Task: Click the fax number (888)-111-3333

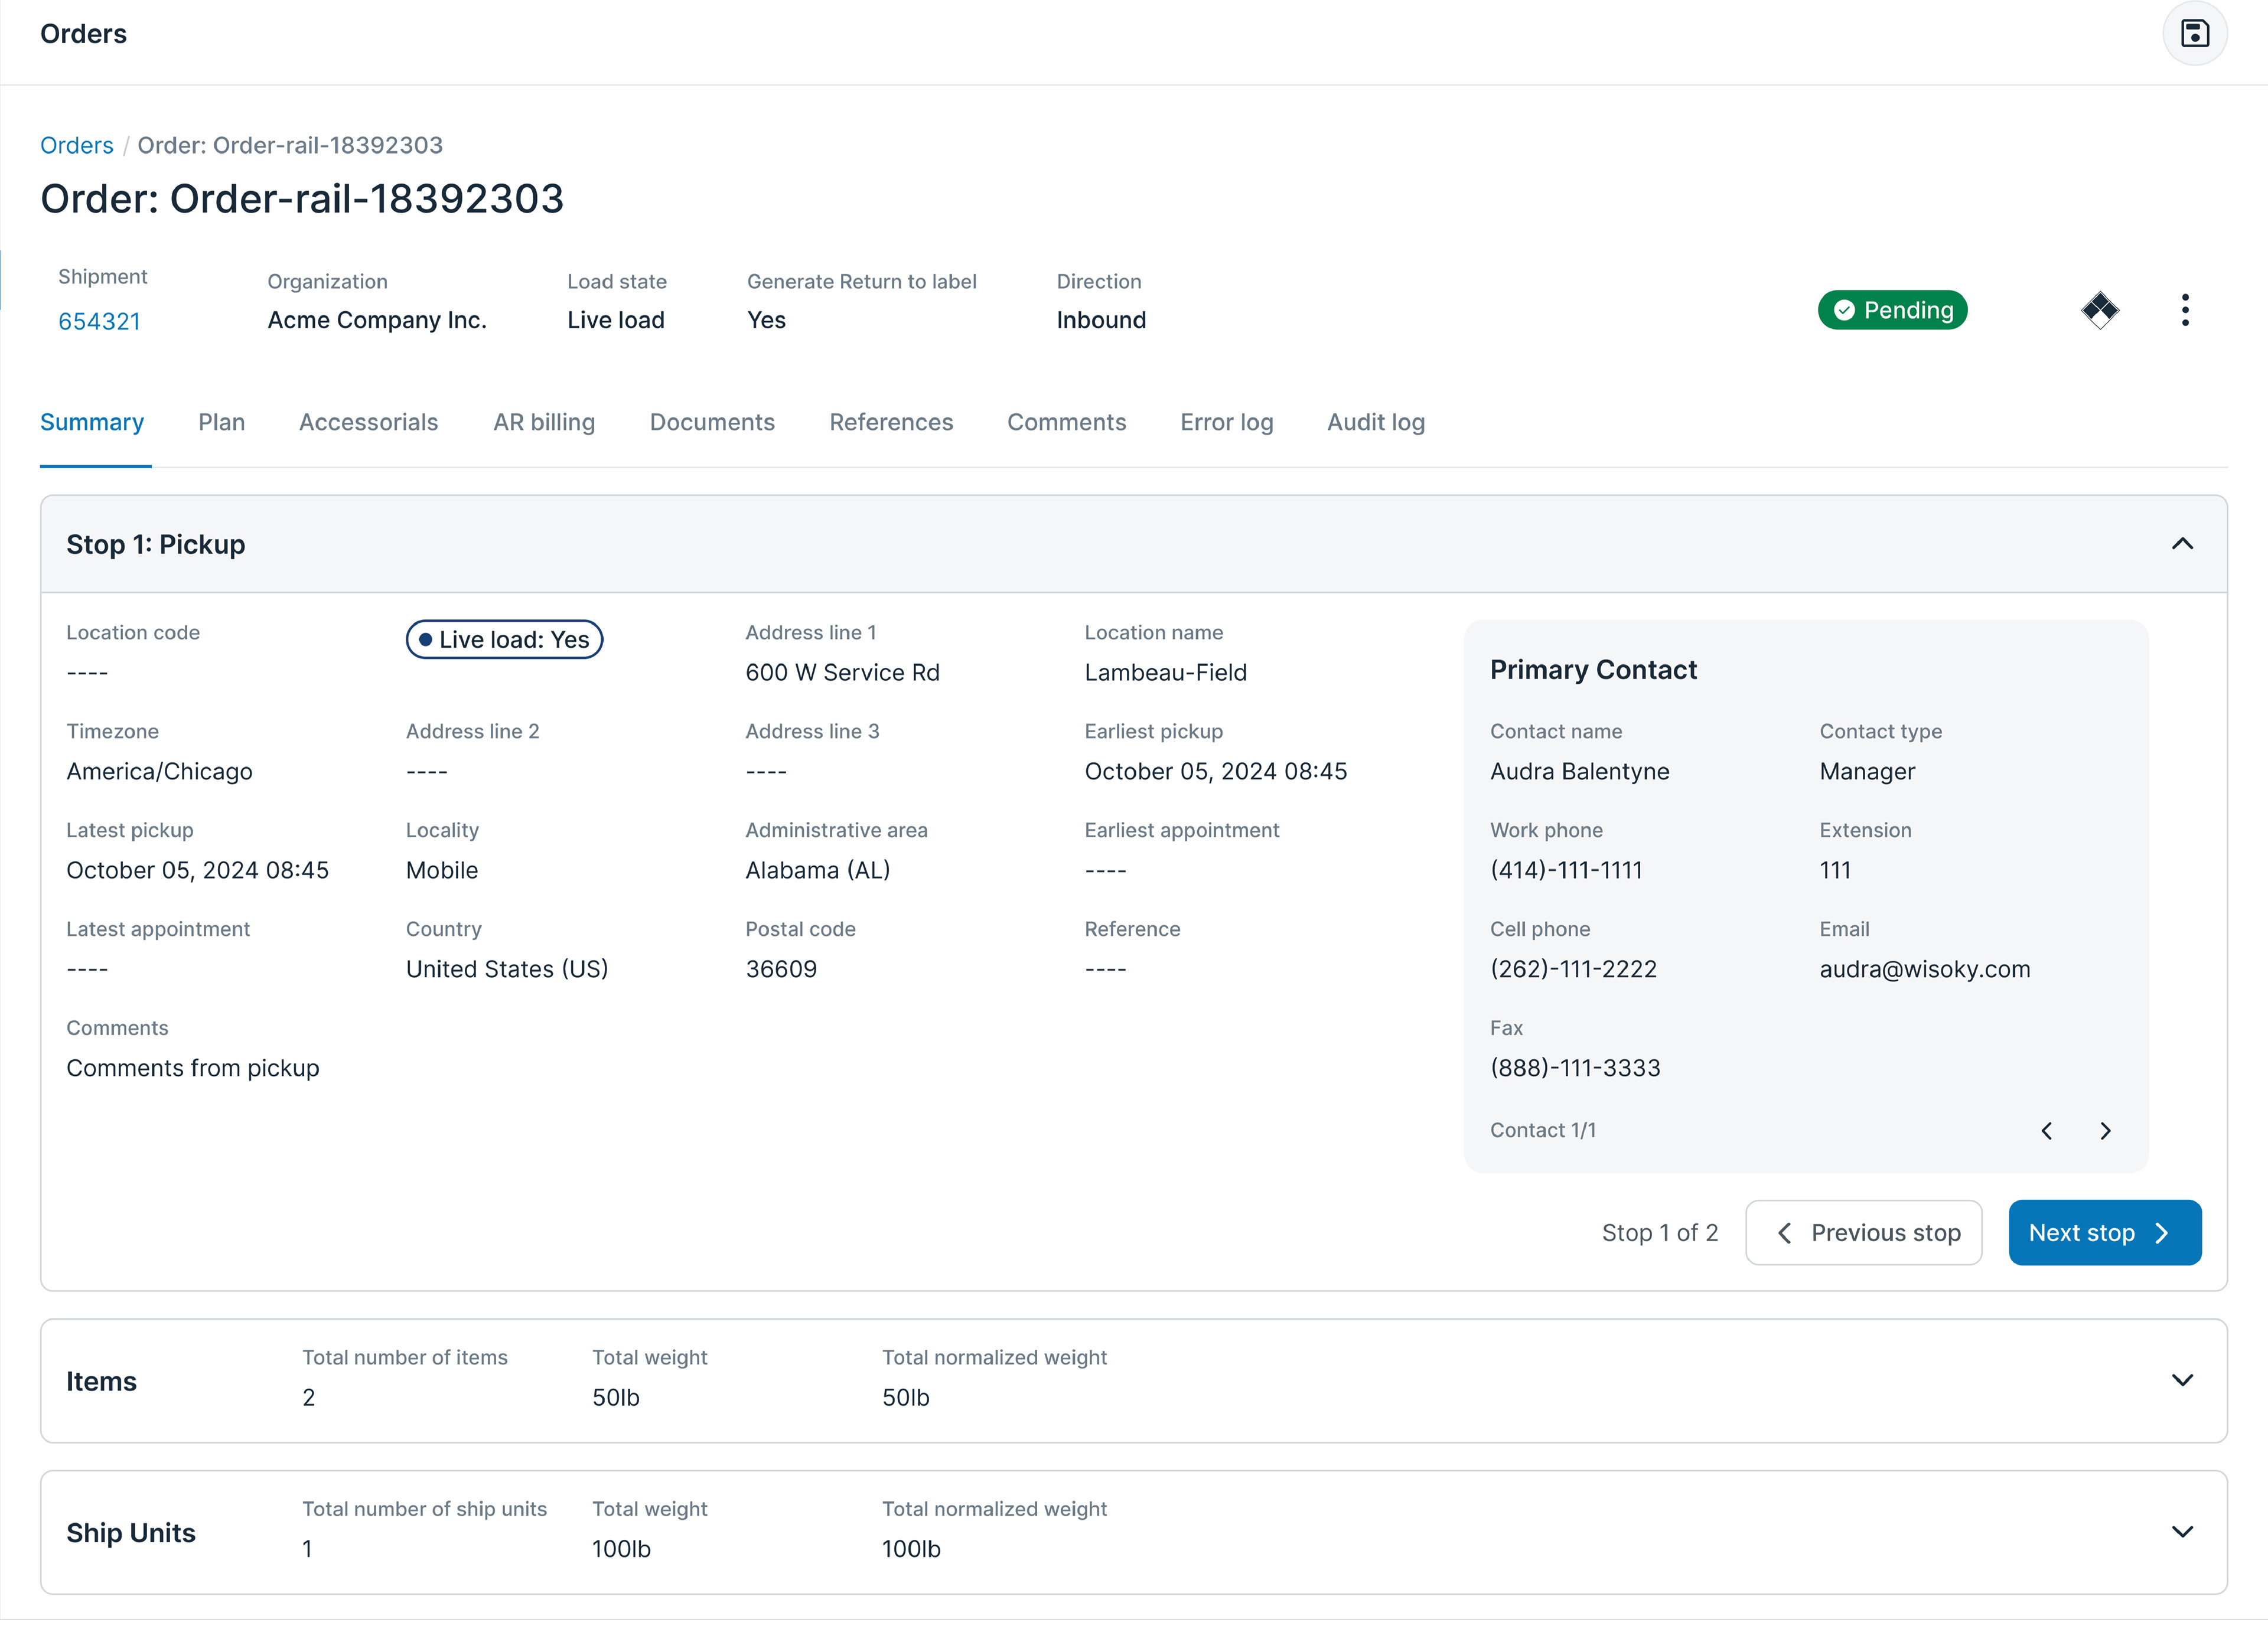Action: pos(1575,1068)
